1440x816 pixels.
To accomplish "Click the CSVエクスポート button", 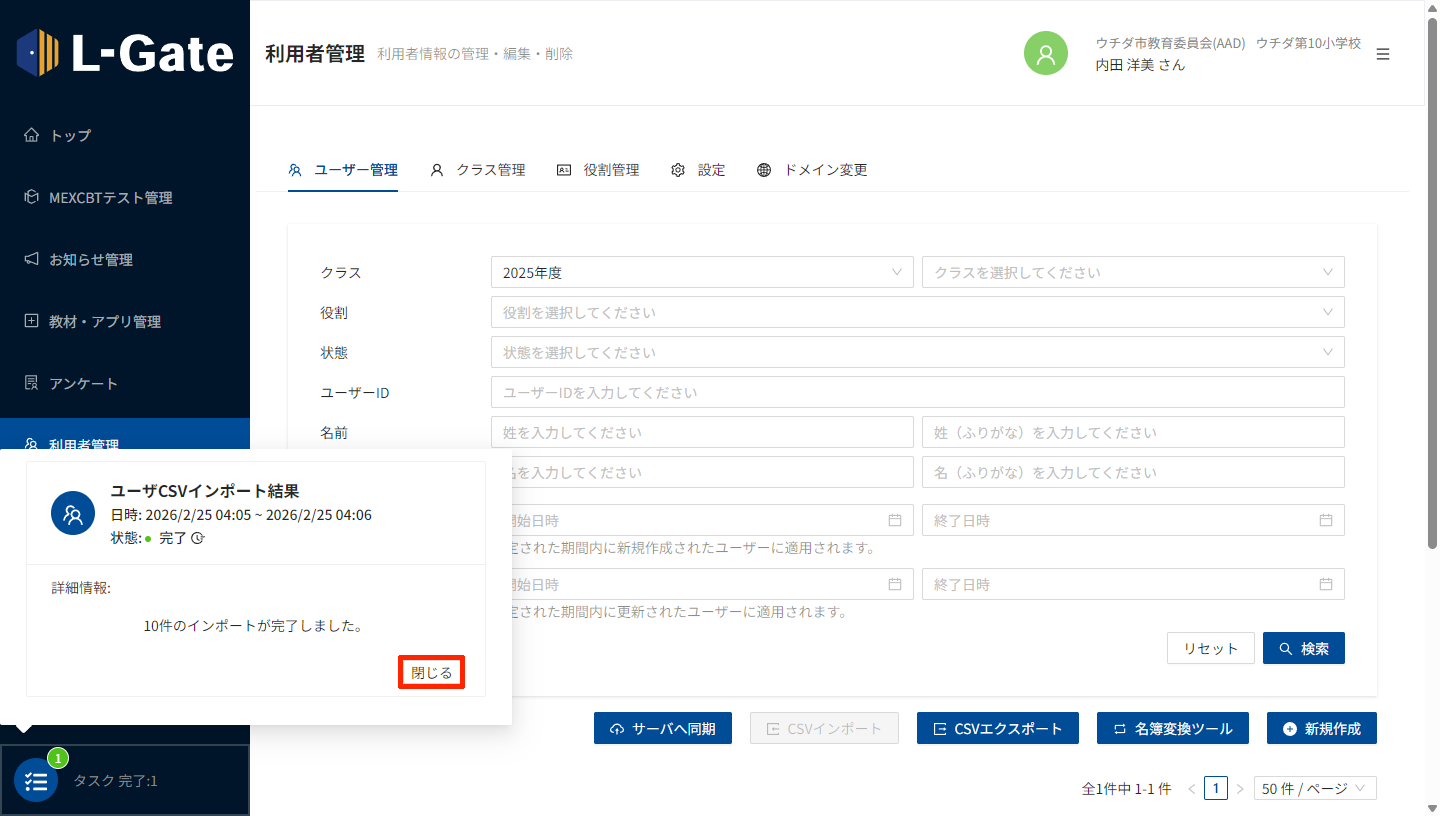I will click(x=997, y=728).
